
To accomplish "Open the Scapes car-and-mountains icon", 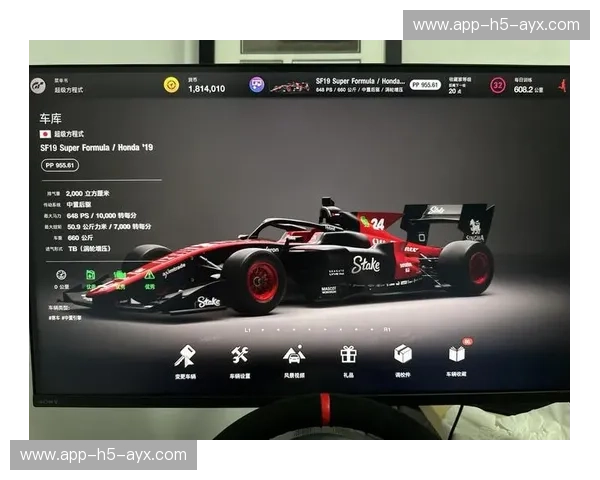I will [x=294, y=354].
